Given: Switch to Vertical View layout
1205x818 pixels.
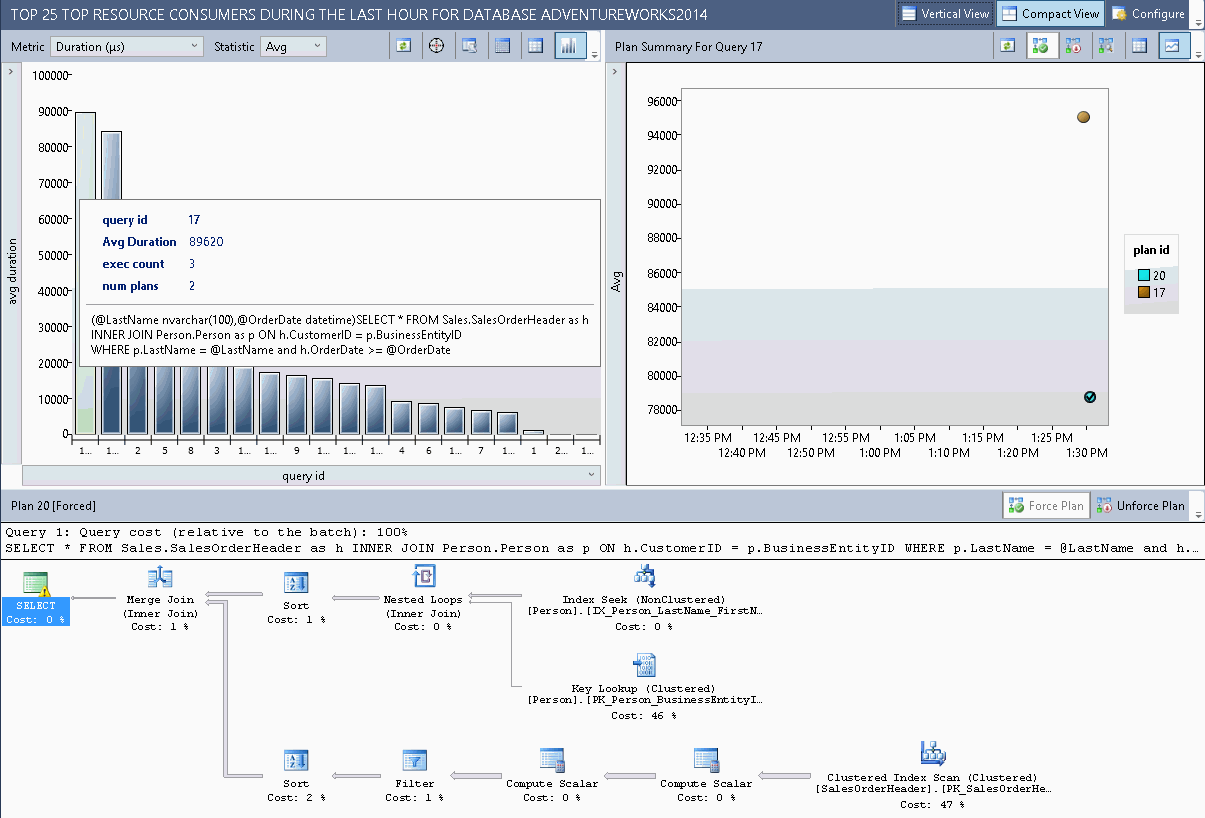Looking at the screenshot, I should point(944,14).
